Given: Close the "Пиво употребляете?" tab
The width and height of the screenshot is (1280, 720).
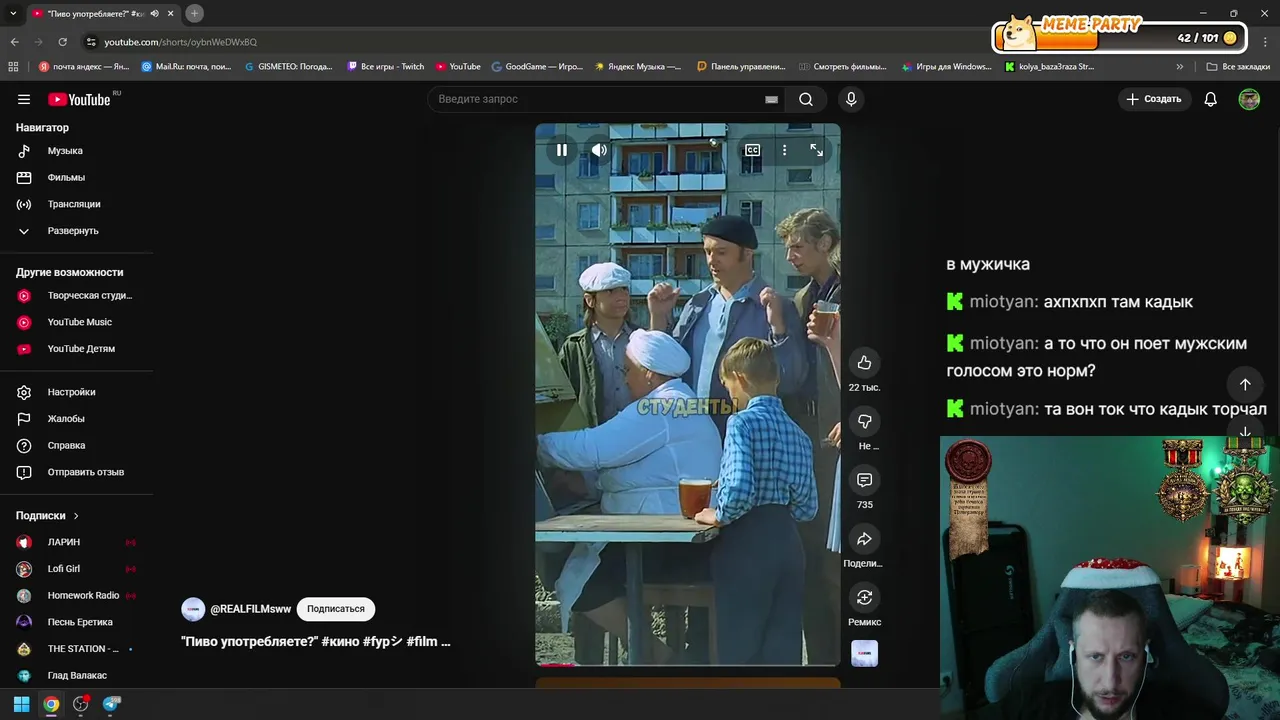Looking at the screenshot, I should coord(171,13).
